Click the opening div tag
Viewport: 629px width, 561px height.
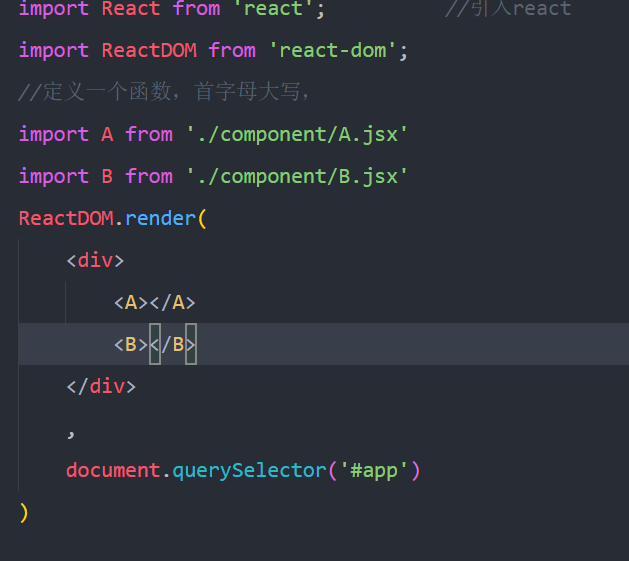click(95, 261)
